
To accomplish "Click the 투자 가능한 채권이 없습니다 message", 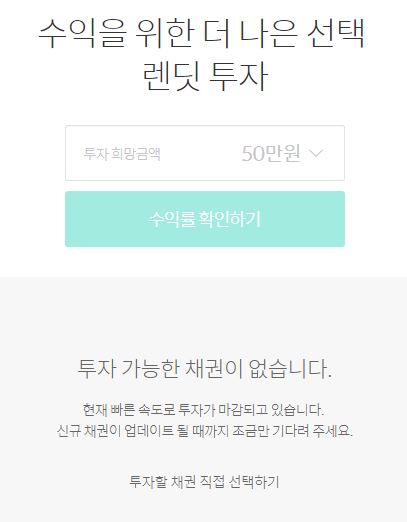I will 205,369.
